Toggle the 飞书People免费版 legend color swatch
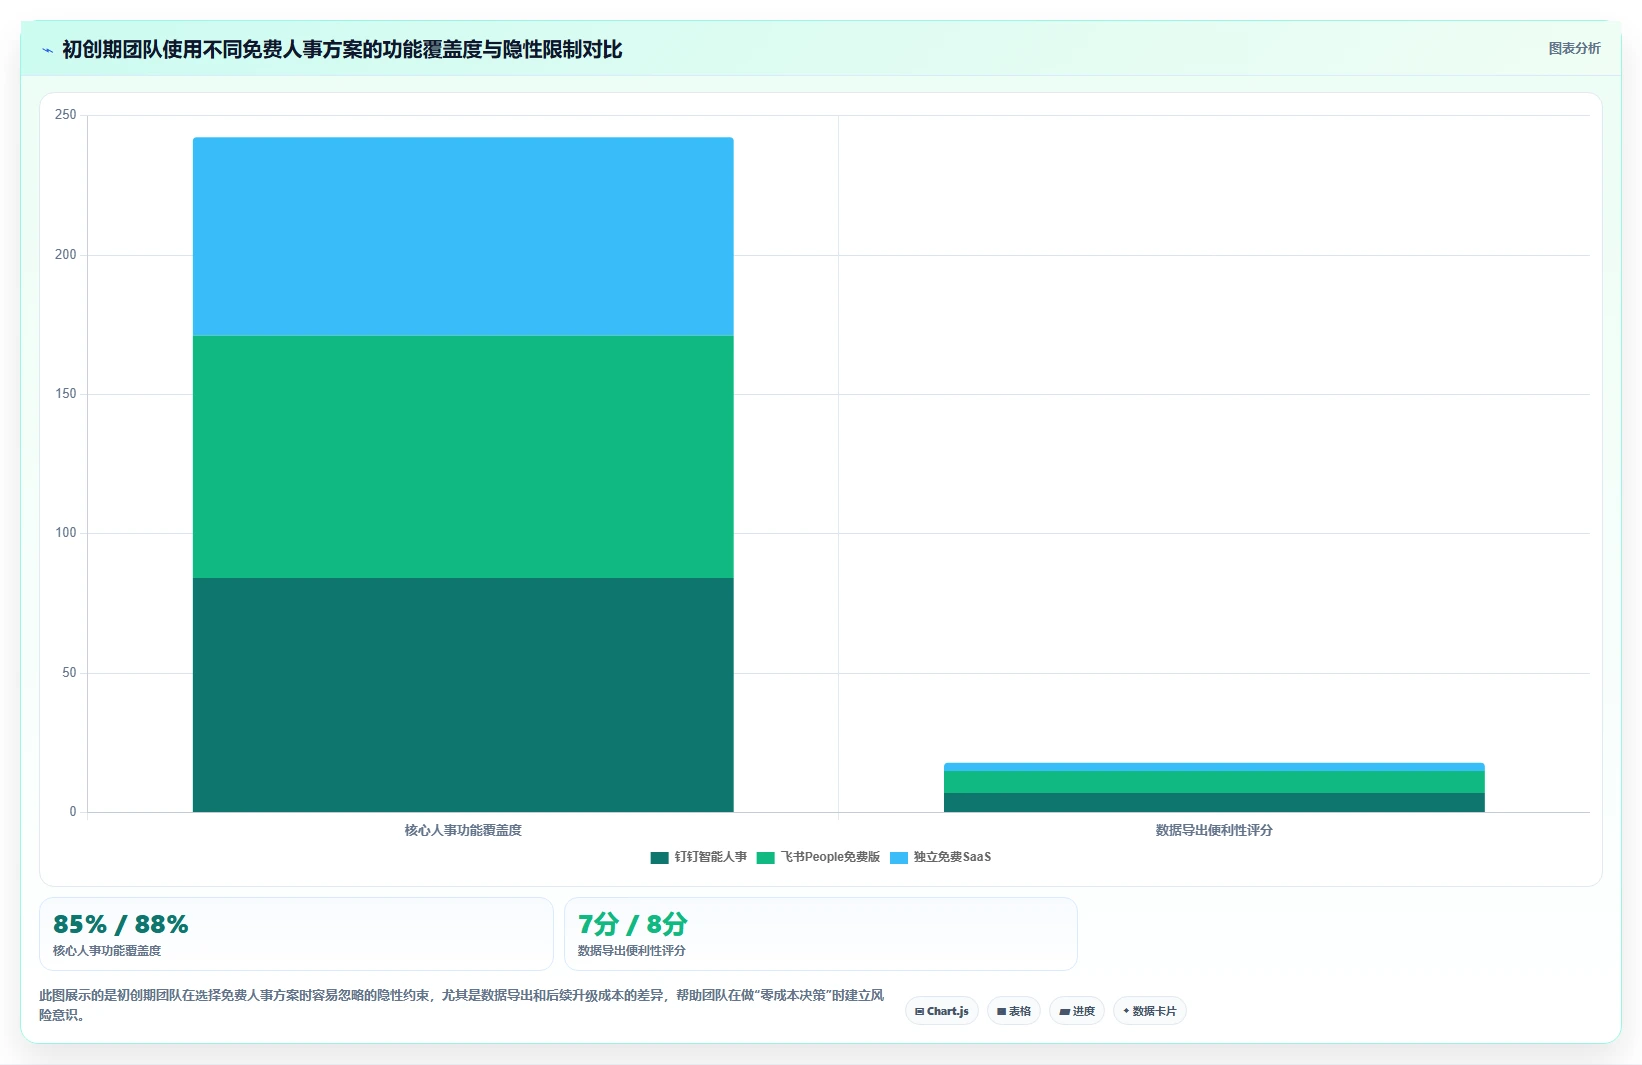Image resolution: width=1642 pixels, height=1065 pixels. click(x=766, y=857)
